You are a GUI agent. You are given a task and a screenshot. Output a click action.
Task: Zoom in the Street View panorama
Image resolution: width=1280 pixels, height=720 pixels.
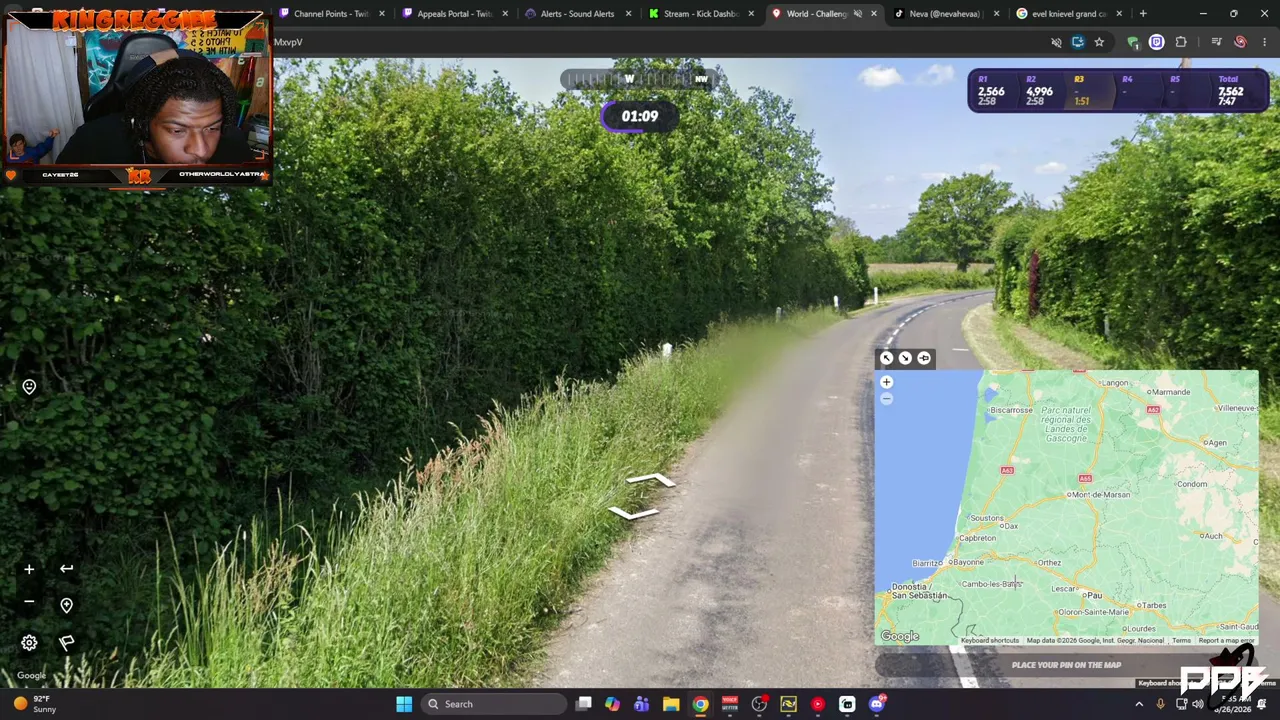click(29, 569)
